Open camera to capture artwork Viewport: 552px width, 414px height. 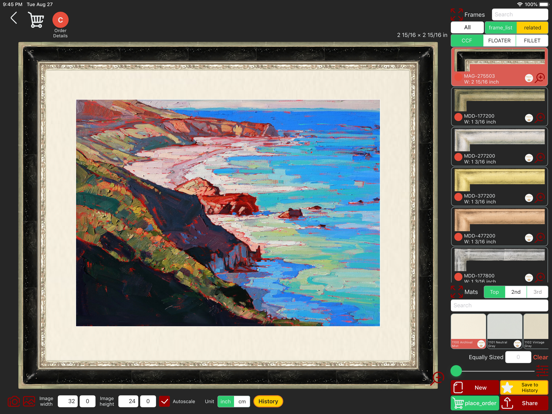pos(14,401)
